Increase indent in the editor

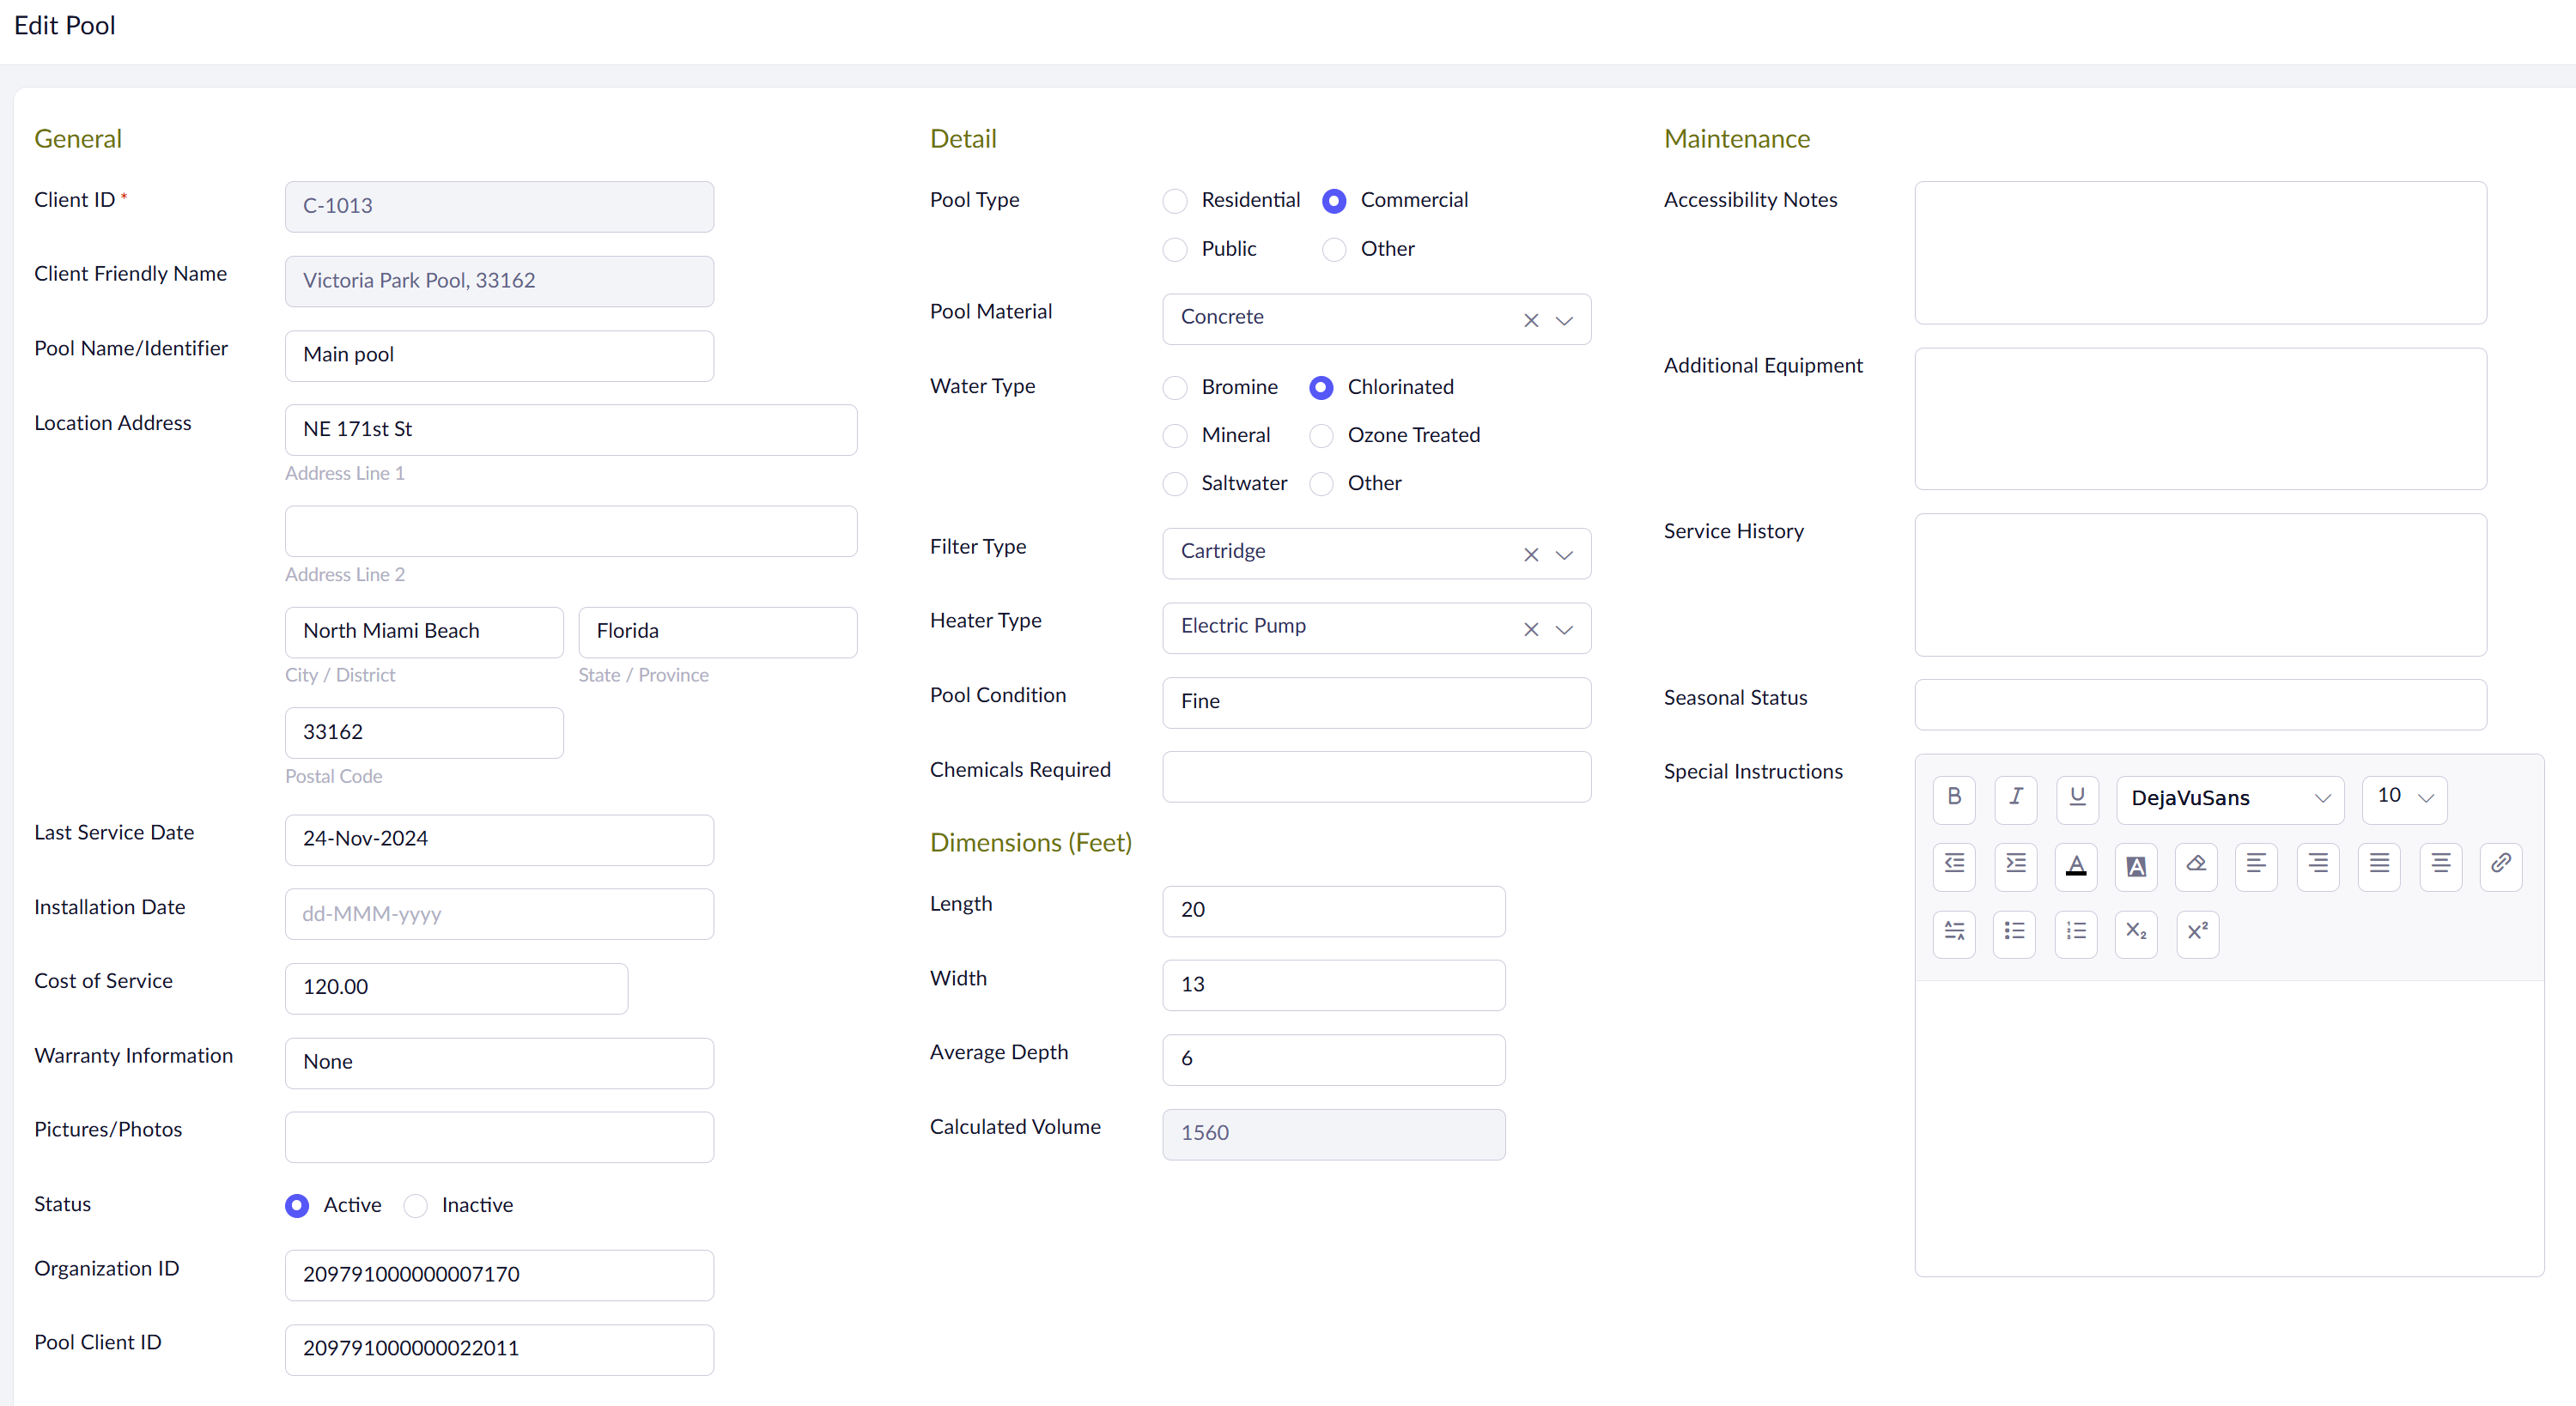coord(2015,864)
